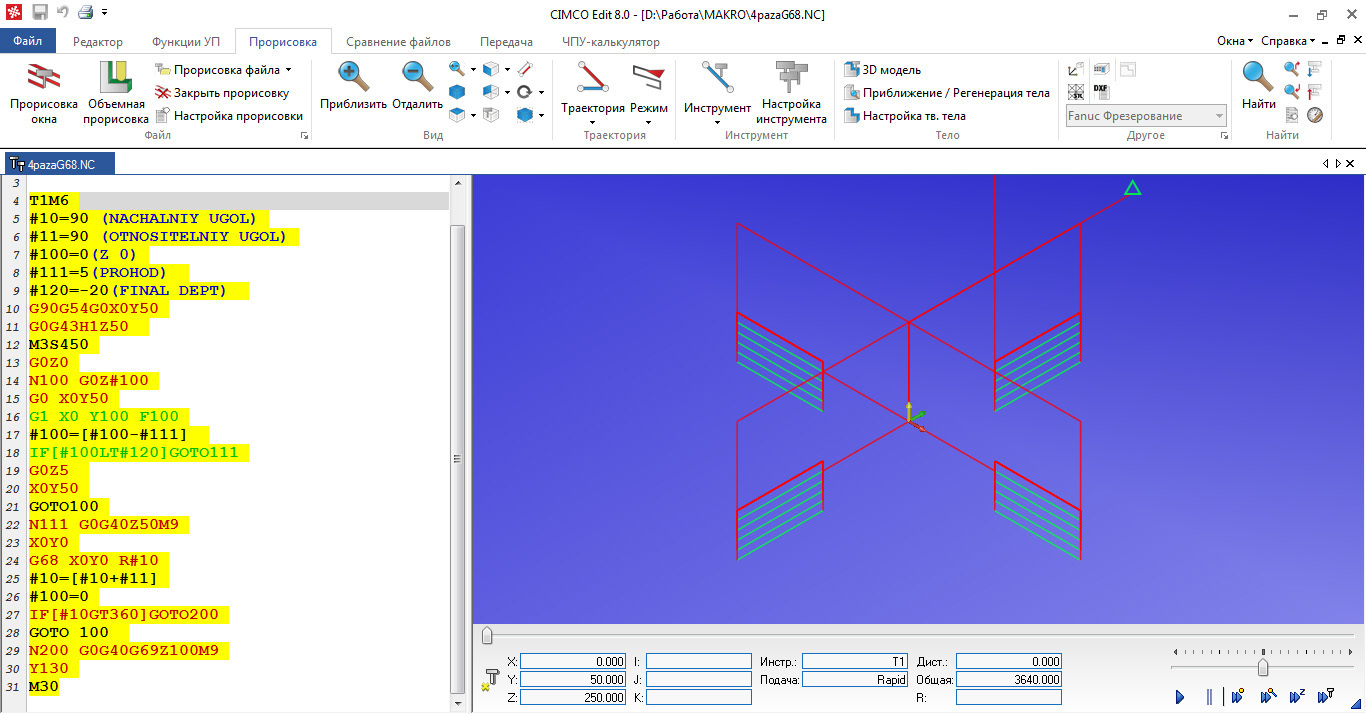This screenshot has height=714, width=1366.
Task: Click the DXF export icon
Action: pyautogui.click(x=1101, y=91)
